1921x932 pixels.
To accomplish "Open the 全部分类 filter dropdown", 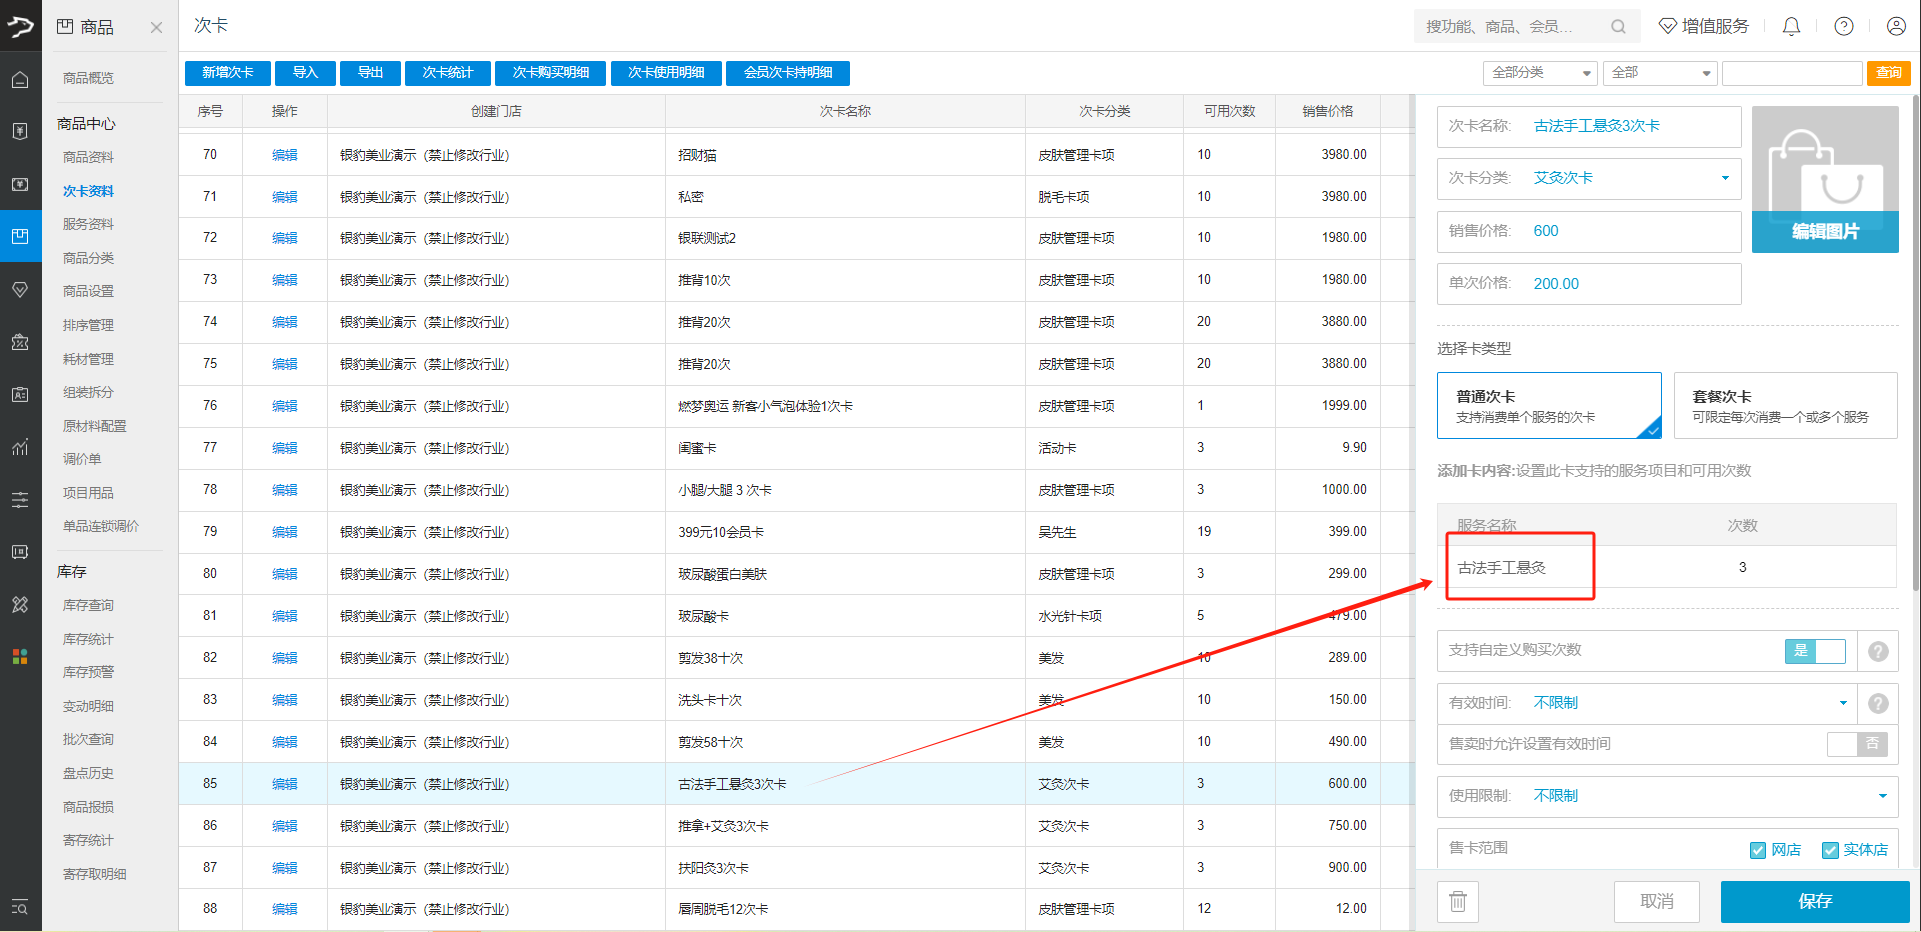I will pyautogui.click(x=1540, y=73).
